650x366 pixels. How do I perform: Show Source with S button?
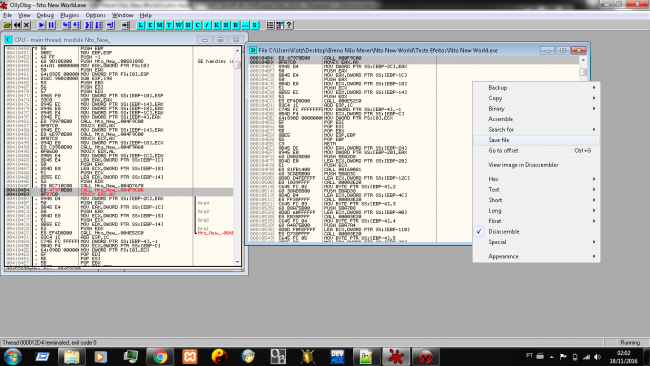(255, 25)
